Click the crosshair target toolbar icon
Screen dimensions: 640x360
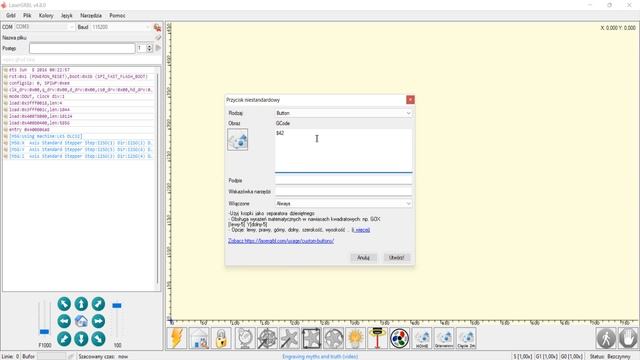tap(267, 338)
